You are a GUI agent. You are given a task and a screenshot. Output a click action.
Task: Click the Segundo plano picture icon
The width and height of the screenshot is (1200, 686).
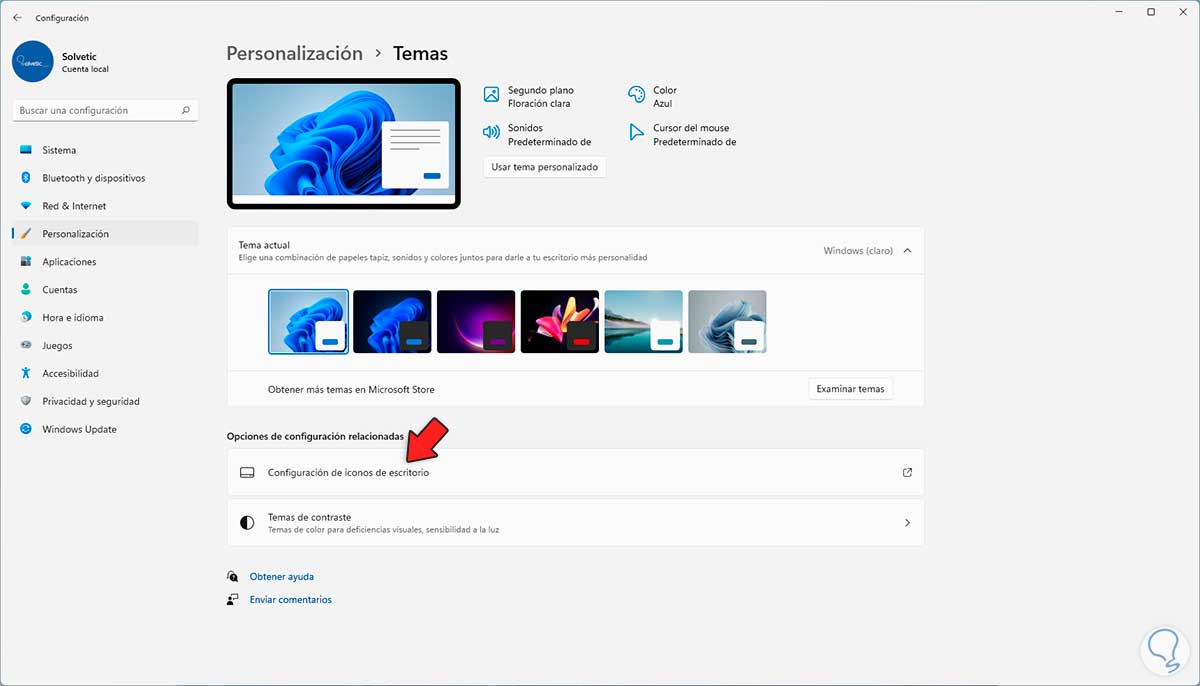click(x=491, y=95)
